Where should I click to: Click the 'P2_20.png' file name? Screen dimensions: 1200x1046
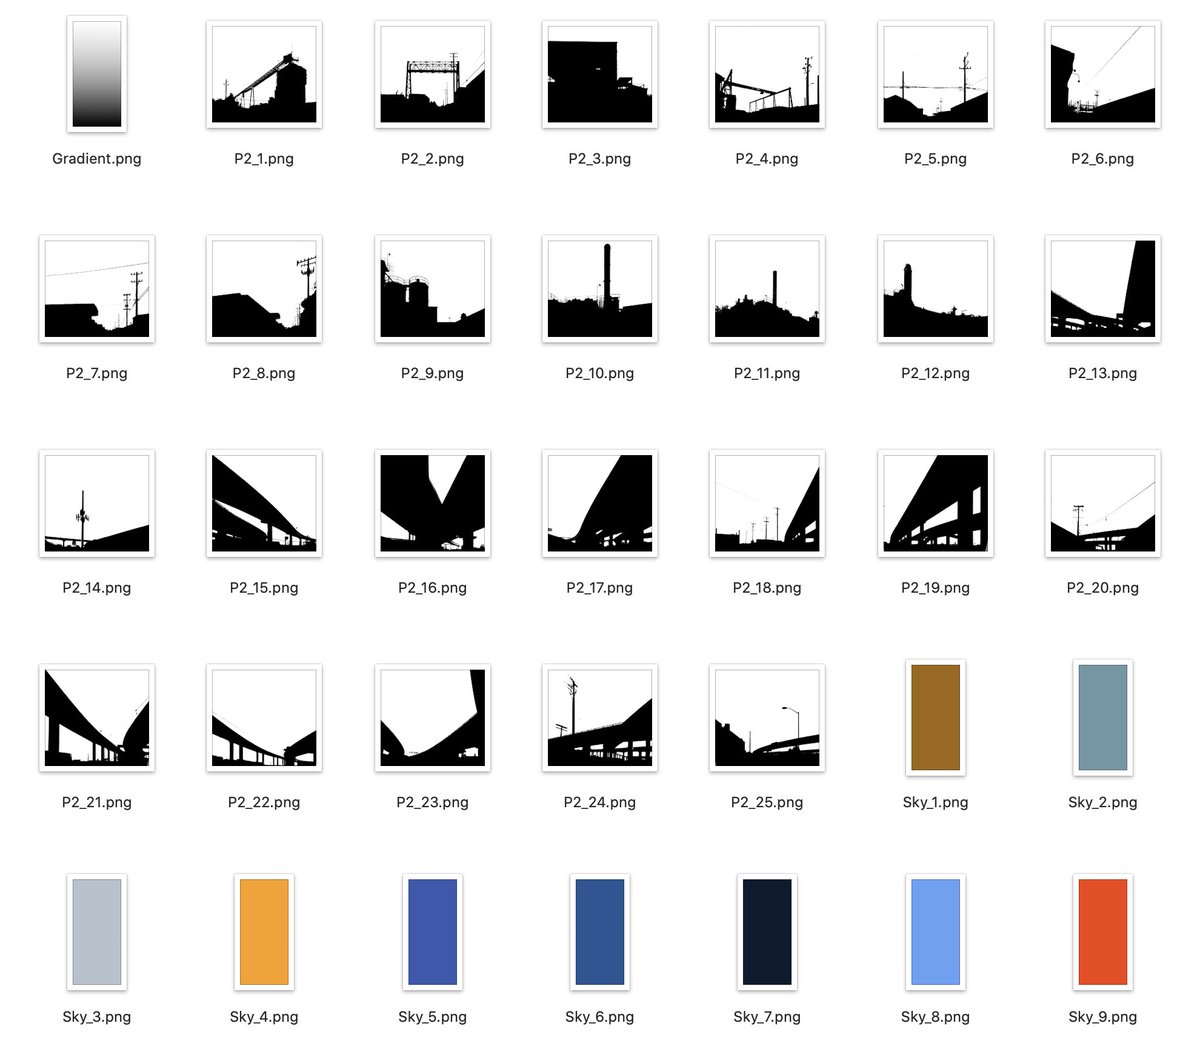click(1103, 588)
